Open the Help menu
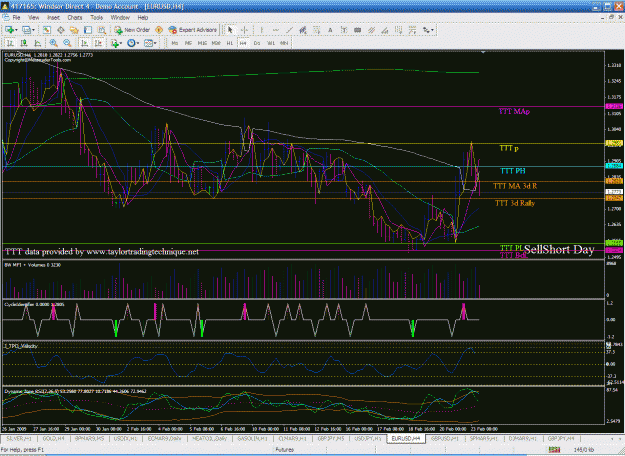This screenshot has width=625, height=456. (143, 18)
